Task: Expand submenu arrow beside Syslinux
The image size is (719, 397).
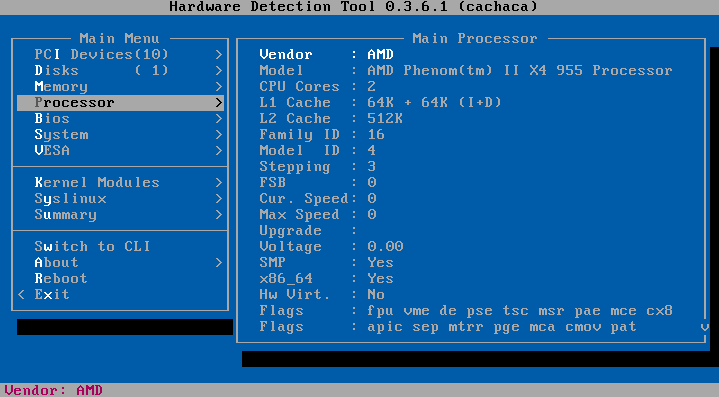Action: [x=219, y=199]
